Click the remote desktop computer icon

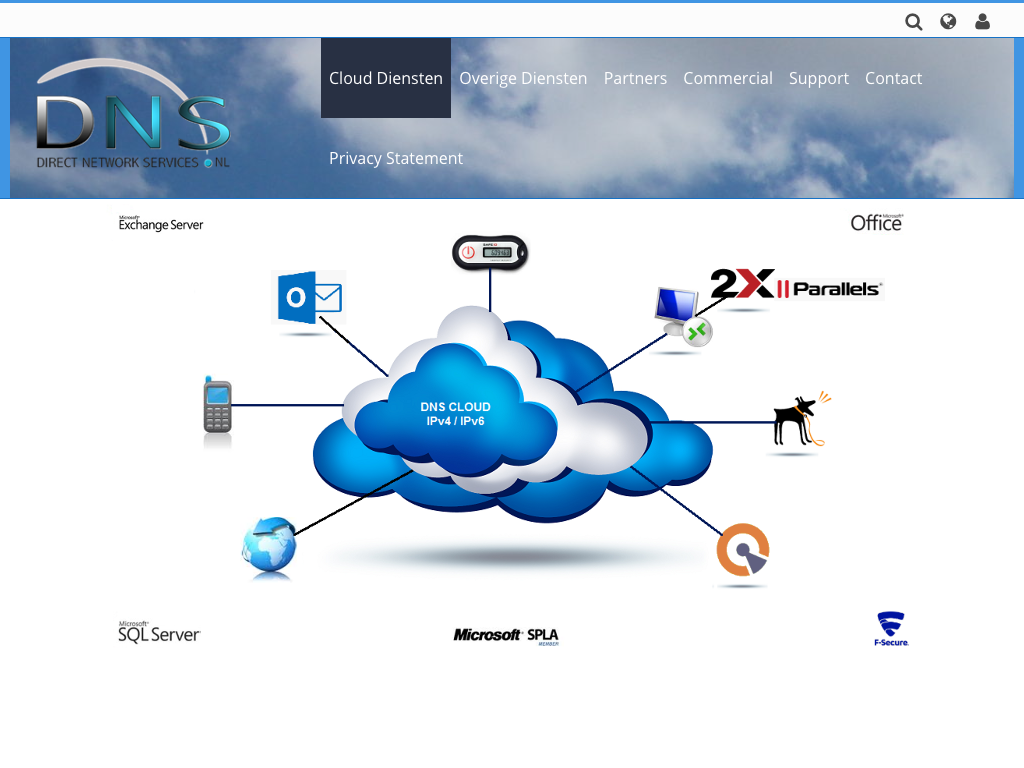tap(682, 317)
